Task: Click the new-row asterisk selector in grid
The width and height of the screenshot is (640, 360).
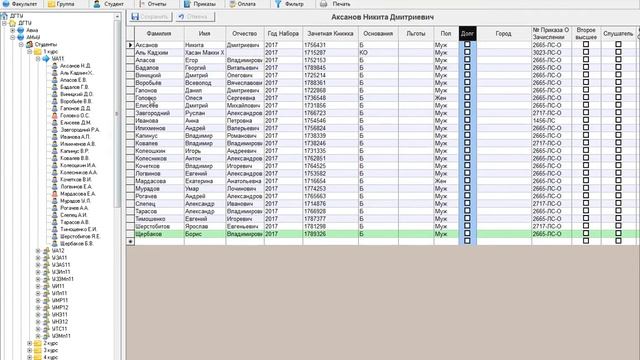Action: pos(130,241)
